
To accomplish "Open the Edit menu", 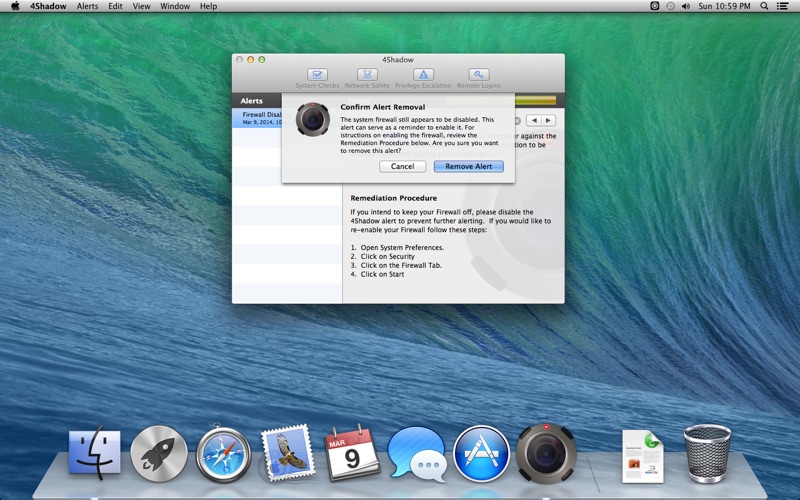I will tap(115, 6).
